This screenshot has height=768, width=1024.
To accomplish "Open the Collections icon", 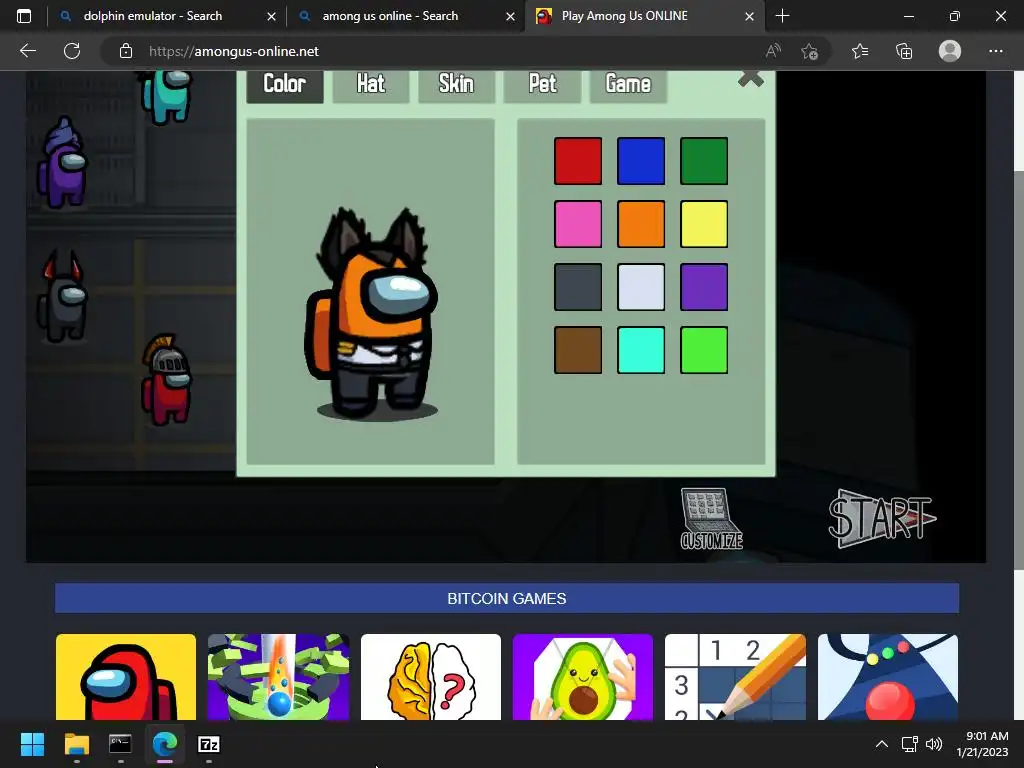I will tap(904, 51).
